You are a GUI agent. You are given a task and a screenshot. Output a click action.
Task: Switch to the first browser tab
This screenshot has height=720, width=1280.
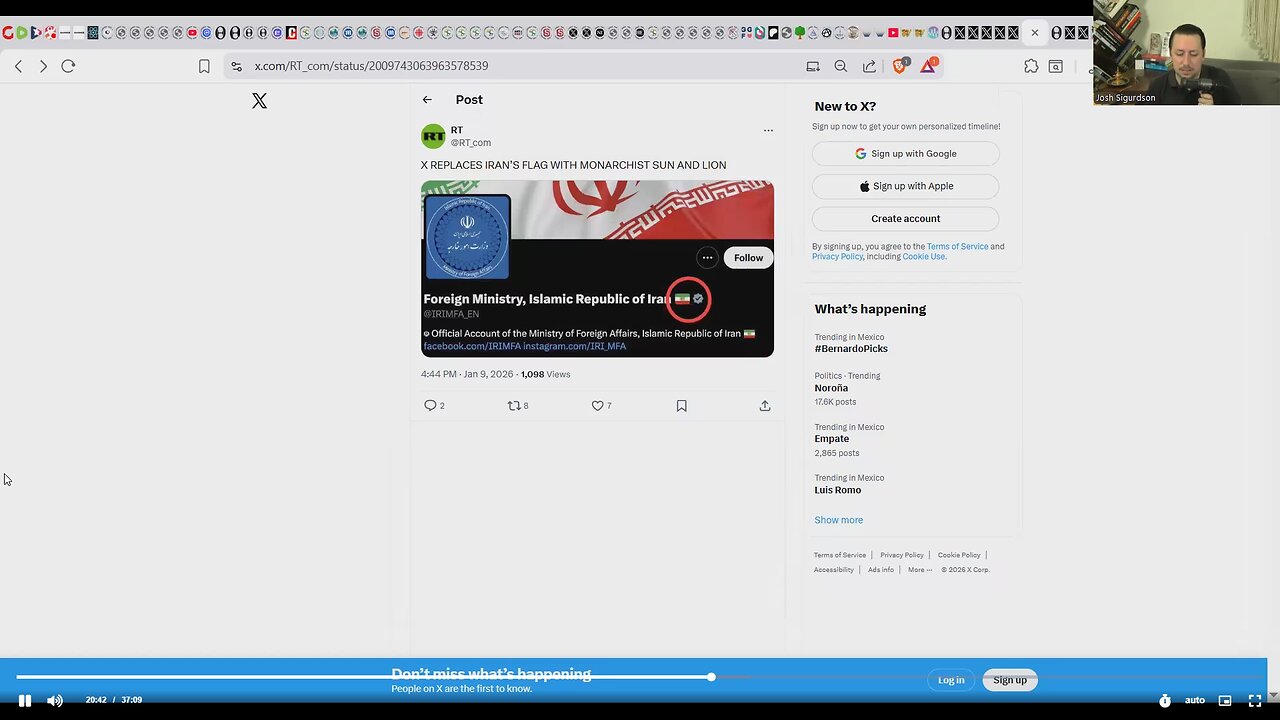click(8, 33)
